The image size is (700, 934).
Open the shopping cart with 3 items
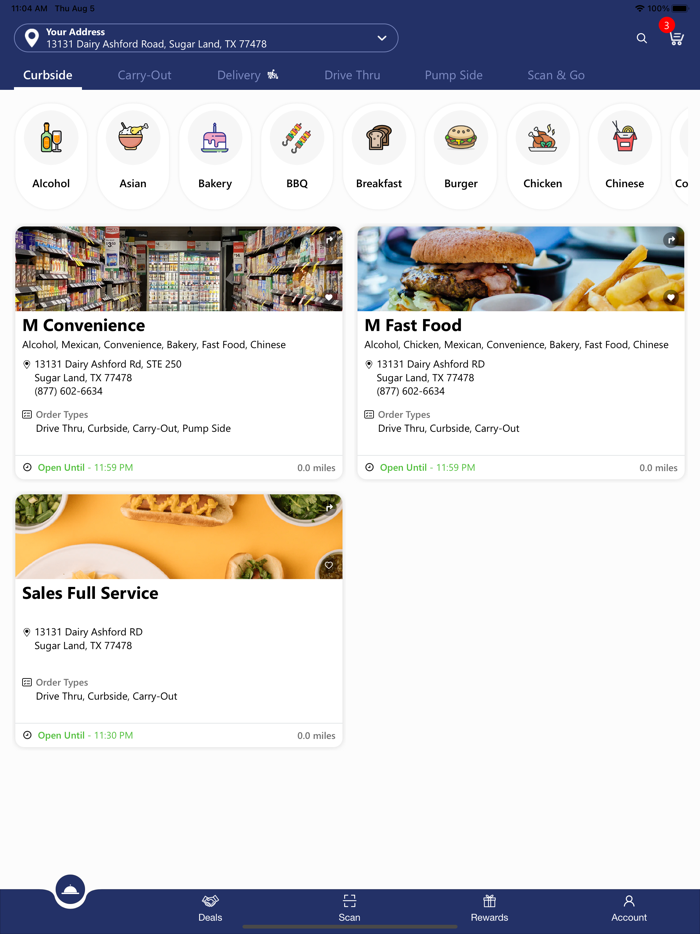676,38
